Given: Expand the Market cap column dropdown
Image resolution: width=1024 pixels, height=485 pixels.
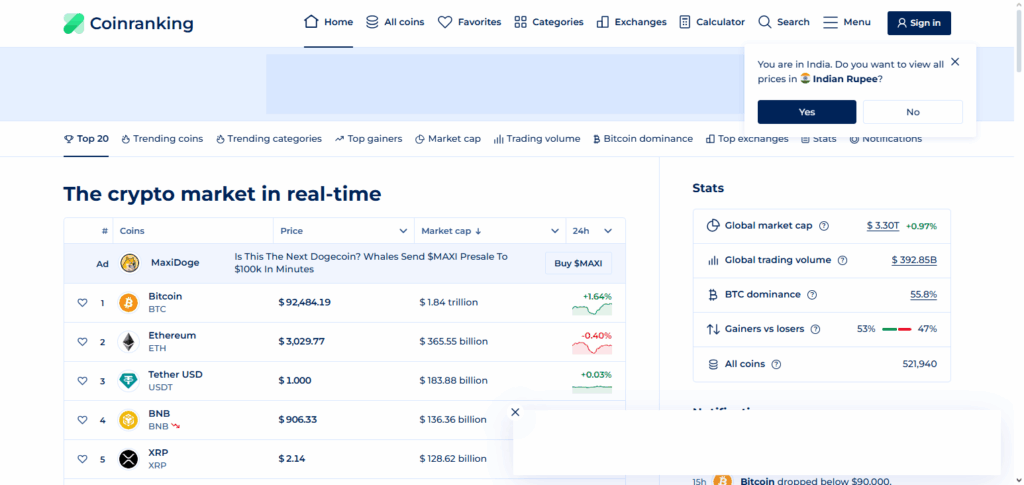Looking at the screenshot, I should pos(554,231).
